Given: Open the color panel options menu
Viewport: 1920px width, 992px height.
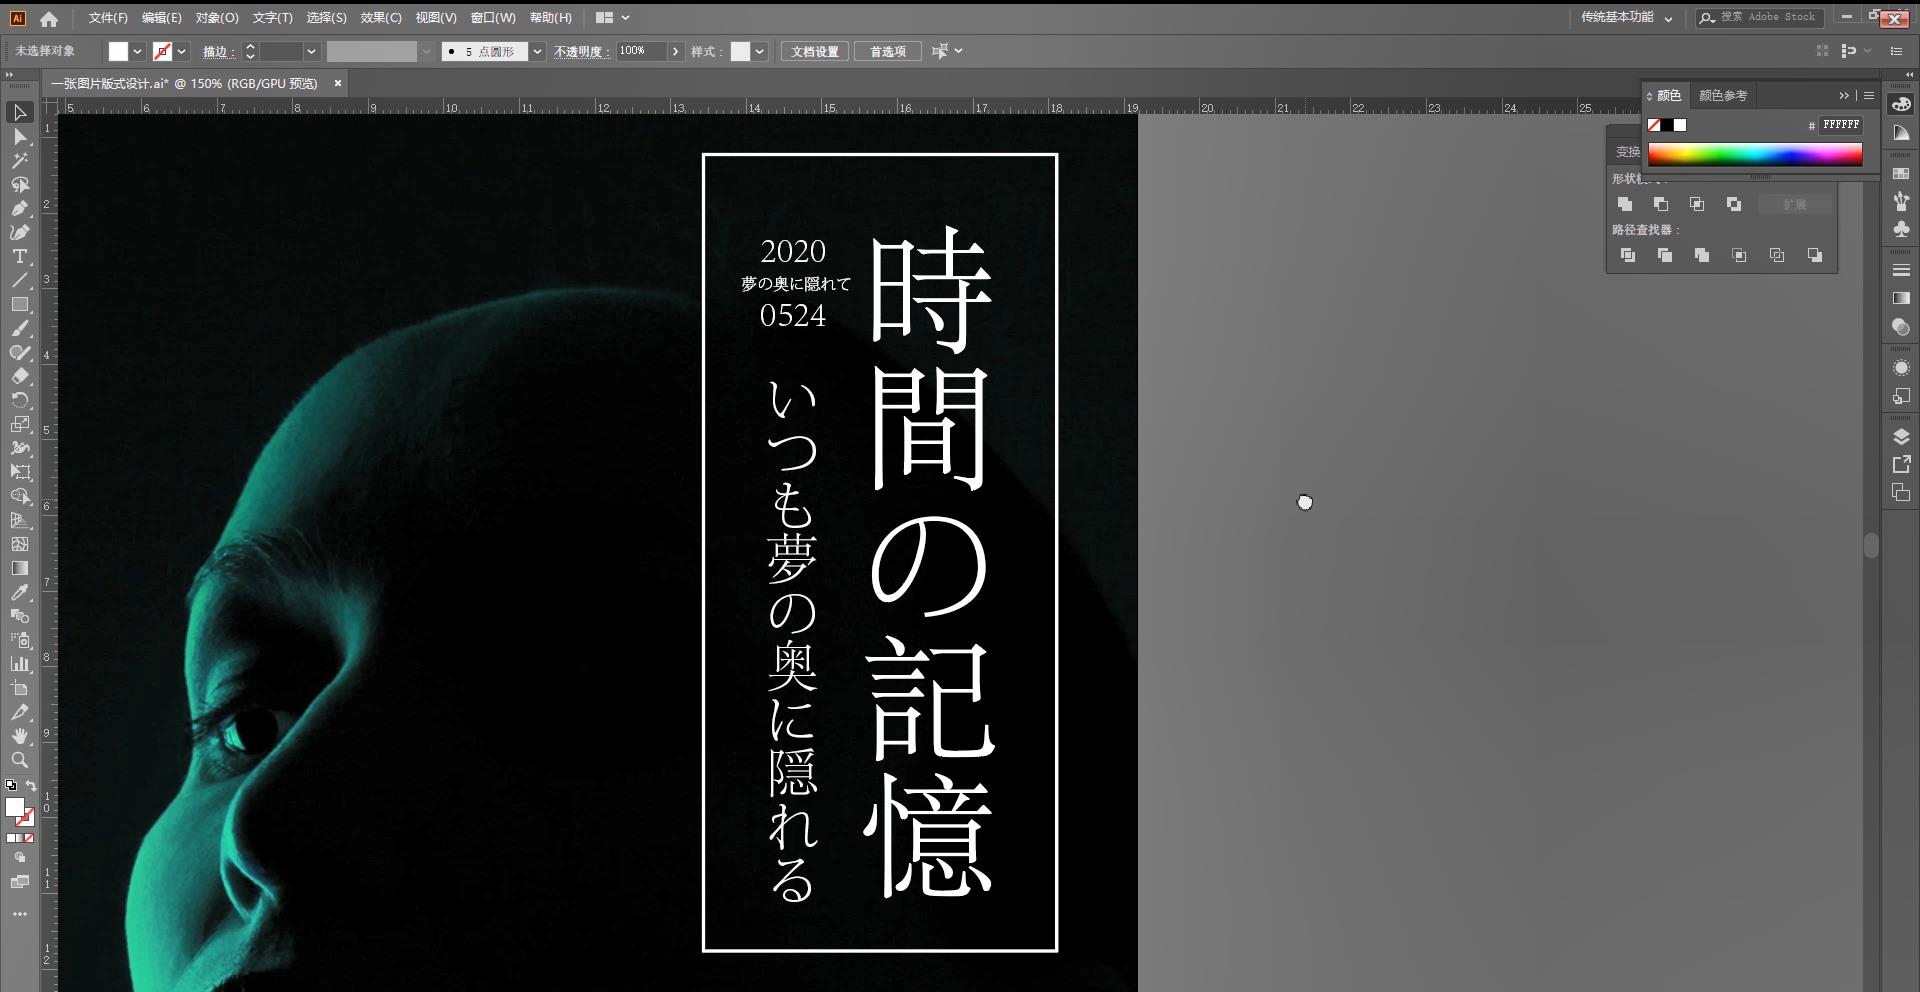Looking at the screenshot, I should tap(1869, 96).
